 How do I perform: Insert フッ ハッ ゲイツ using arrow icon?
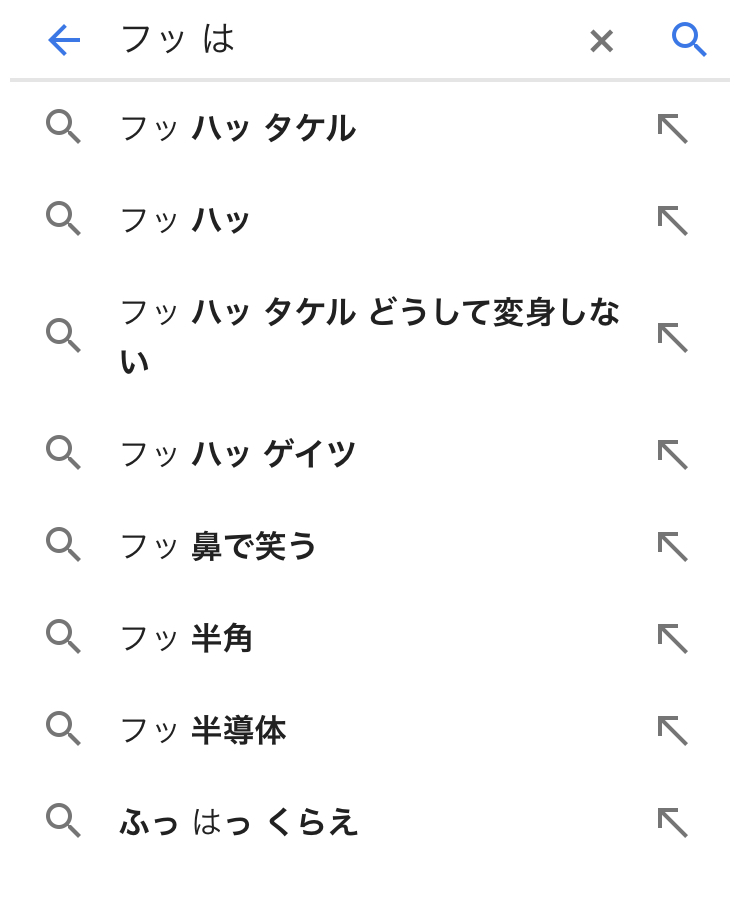click(x=672, y=454)
